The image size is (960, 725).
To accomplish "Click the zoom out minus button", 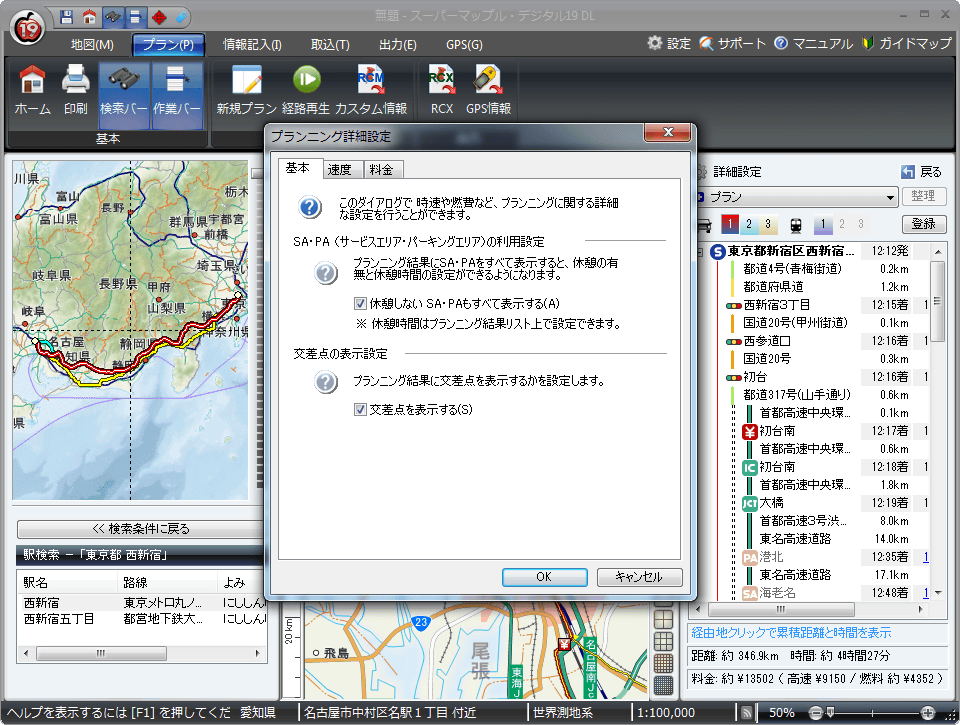I will coord(816,713).
